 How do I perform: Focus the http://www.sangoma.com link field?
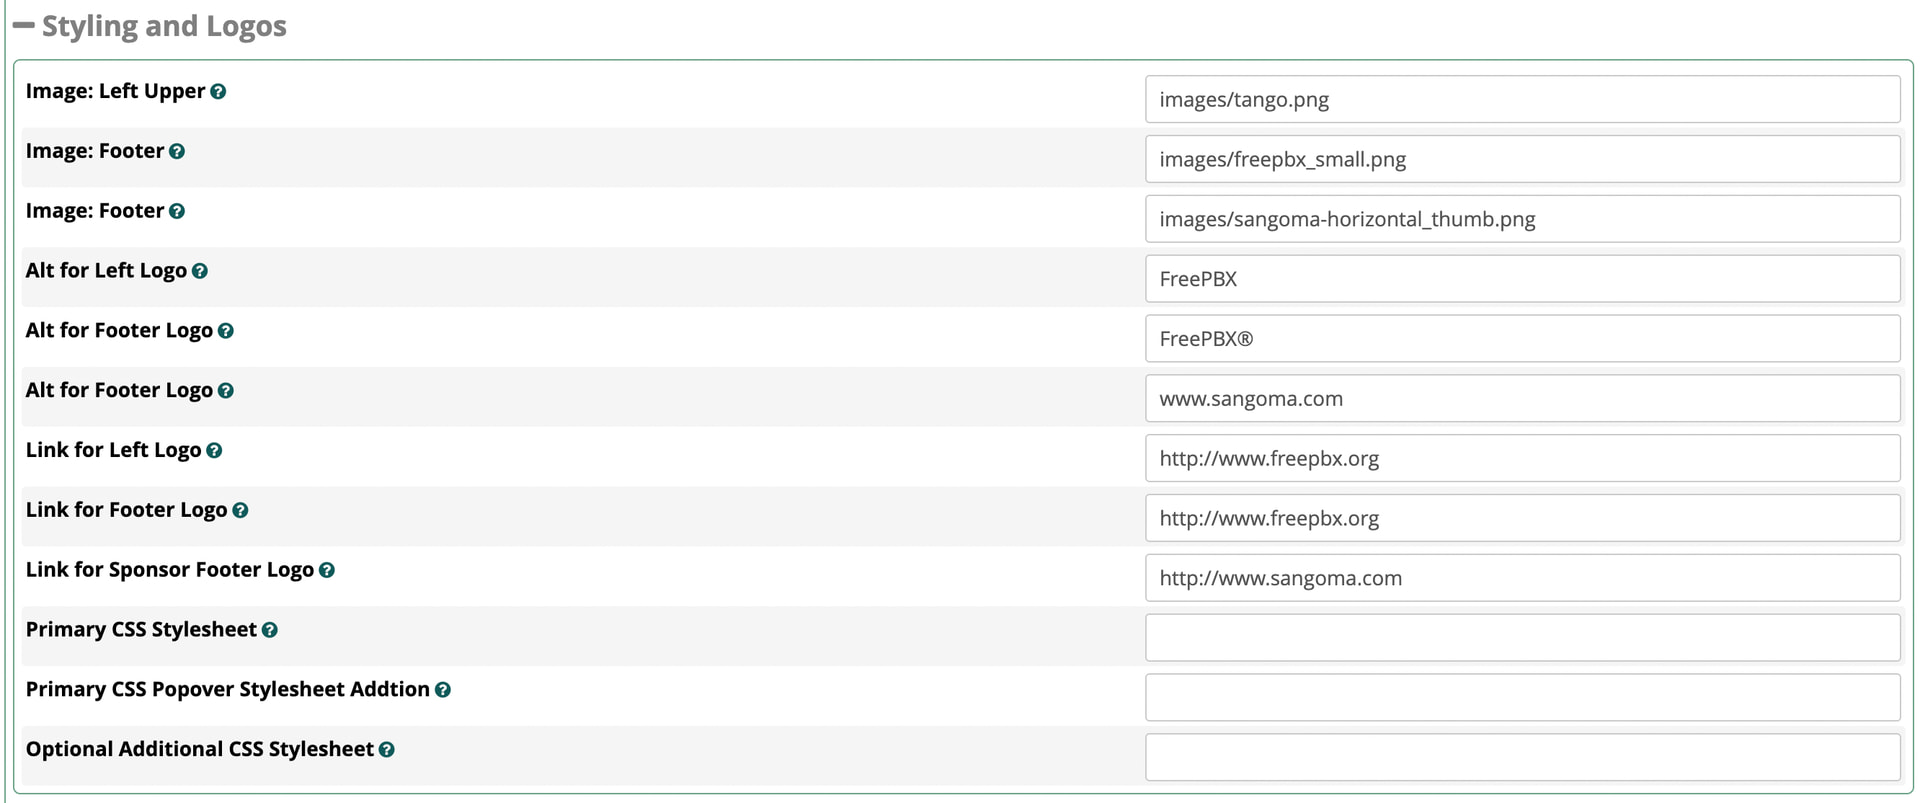tap(1522, 578)
